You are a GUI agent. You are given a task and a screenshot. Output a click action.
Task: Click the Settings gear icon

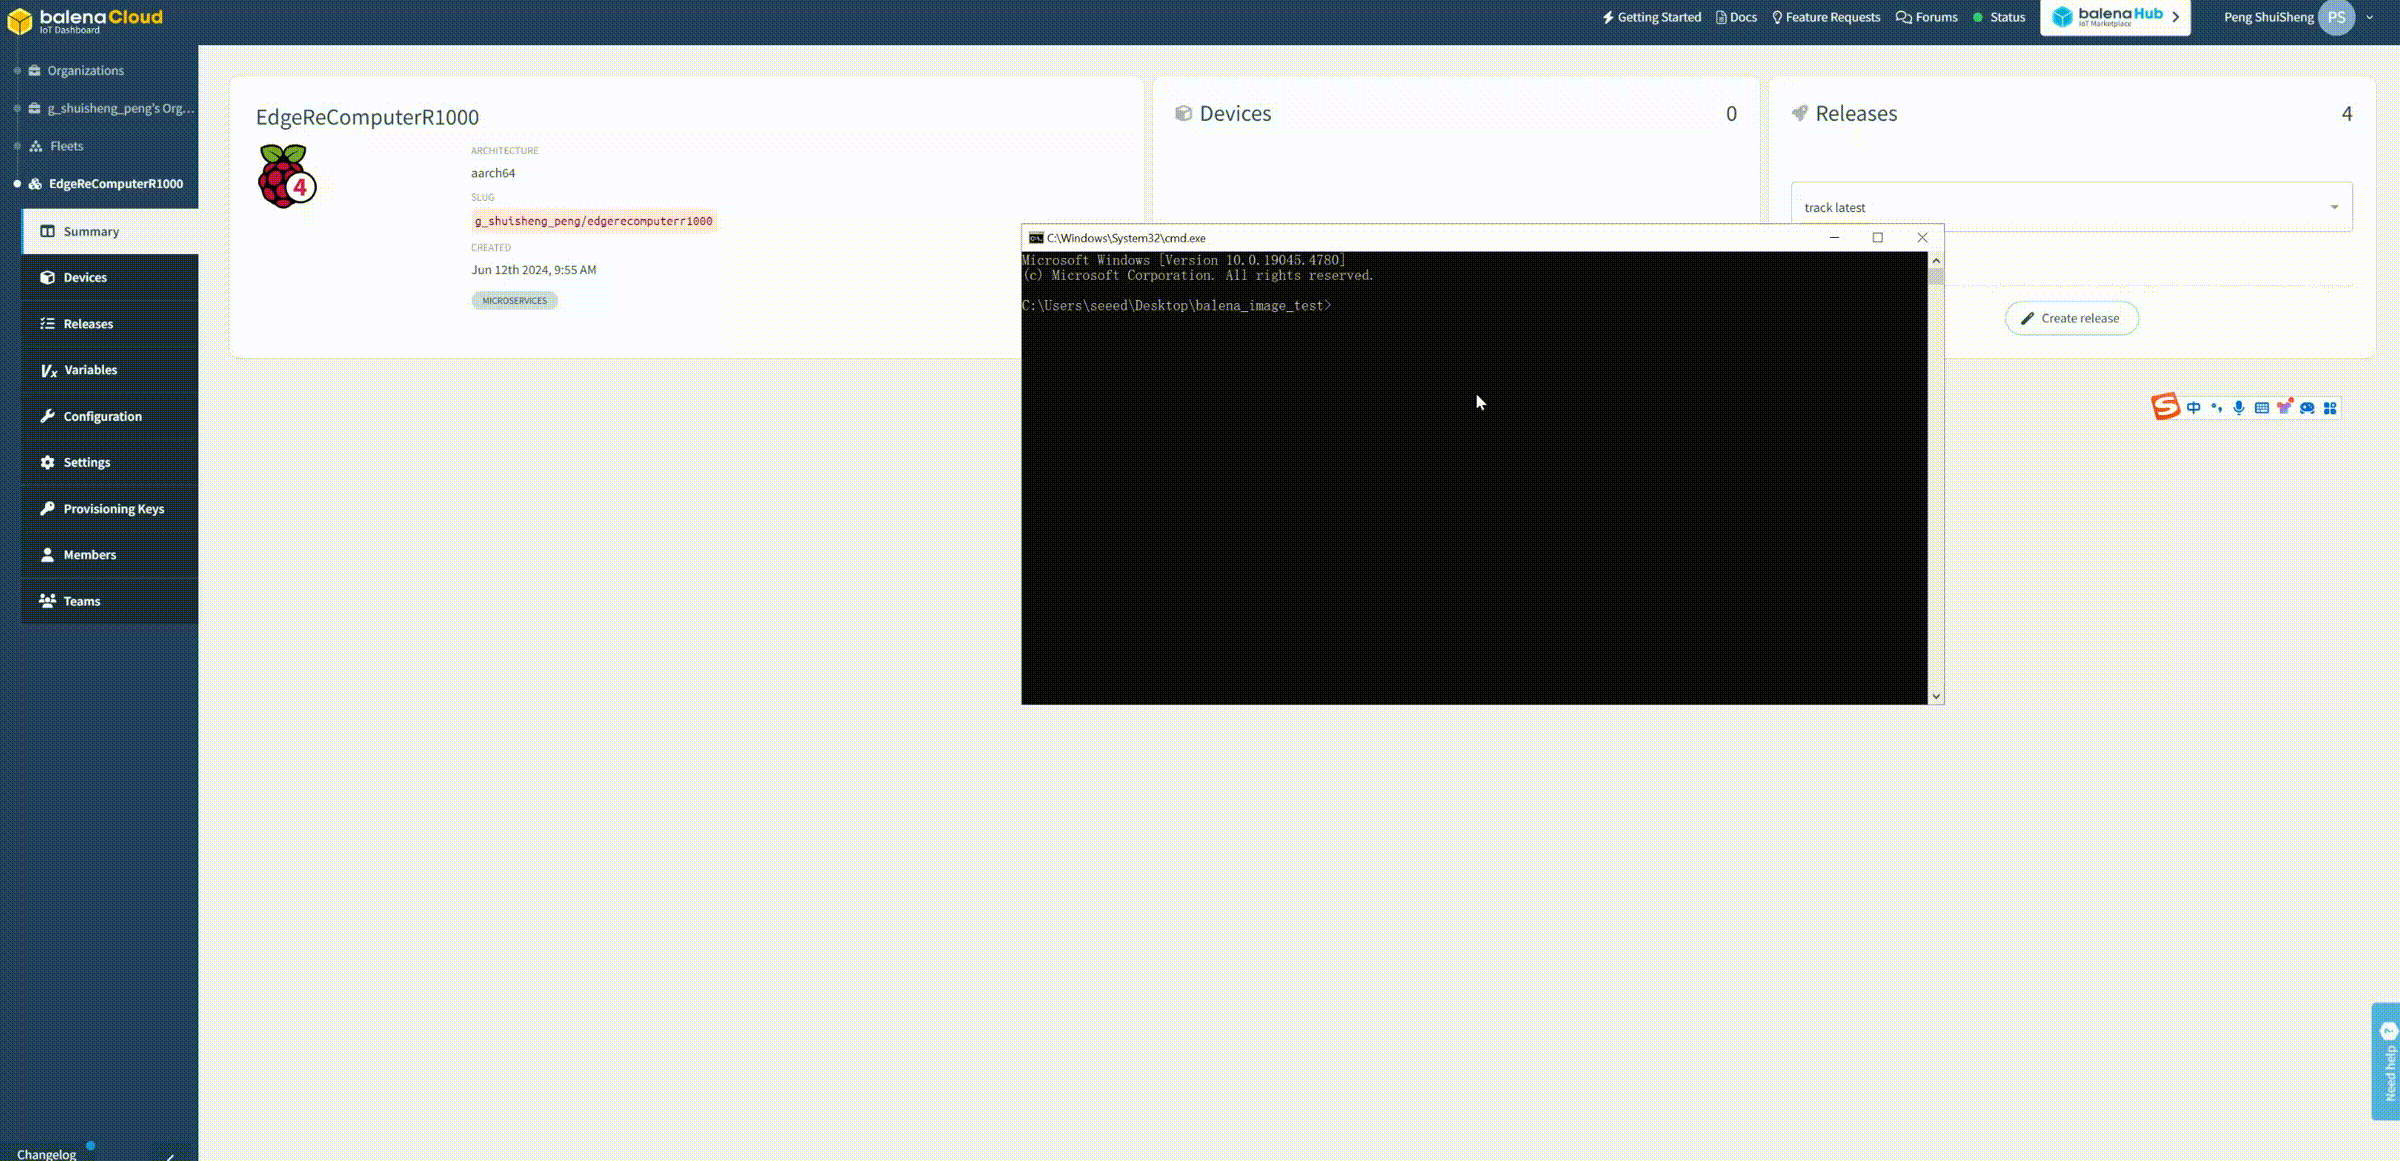tap(47, 462)
